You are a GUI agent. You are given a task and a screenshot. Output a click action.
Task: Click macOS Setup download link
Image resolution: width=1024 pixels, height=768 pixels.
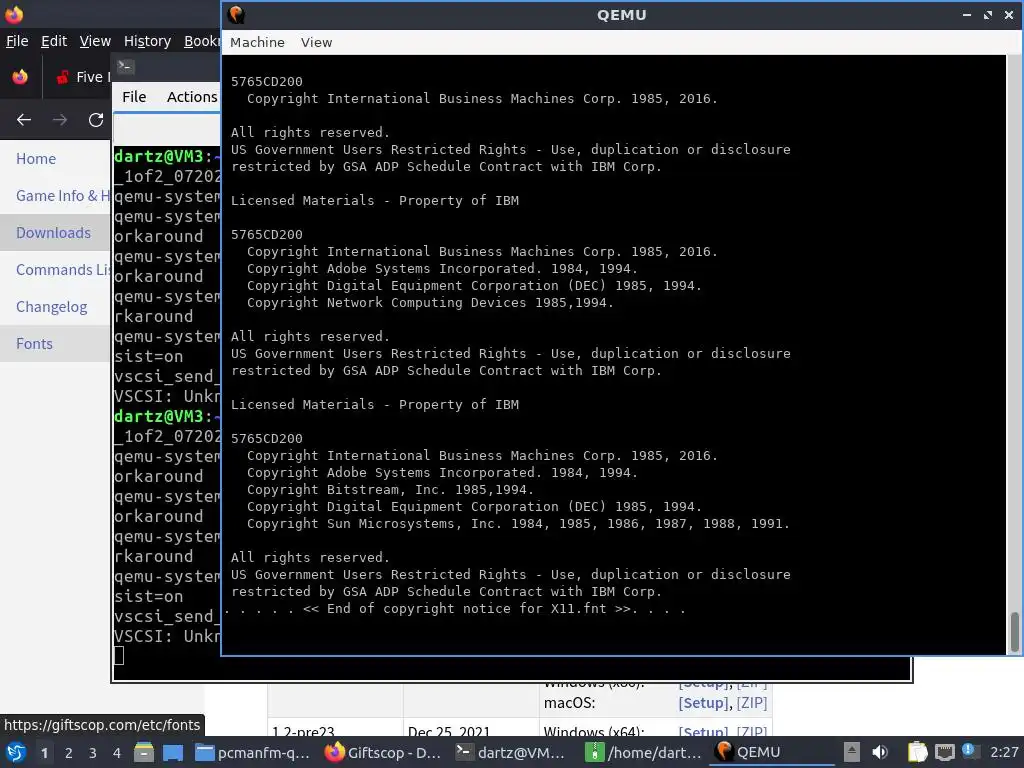pos(703,703)
